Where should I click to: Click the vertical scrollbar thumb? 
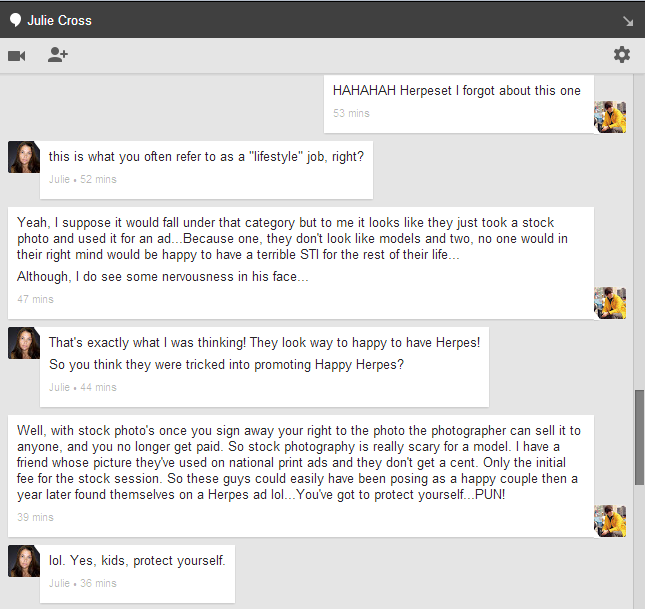click(x=639, y=436)
